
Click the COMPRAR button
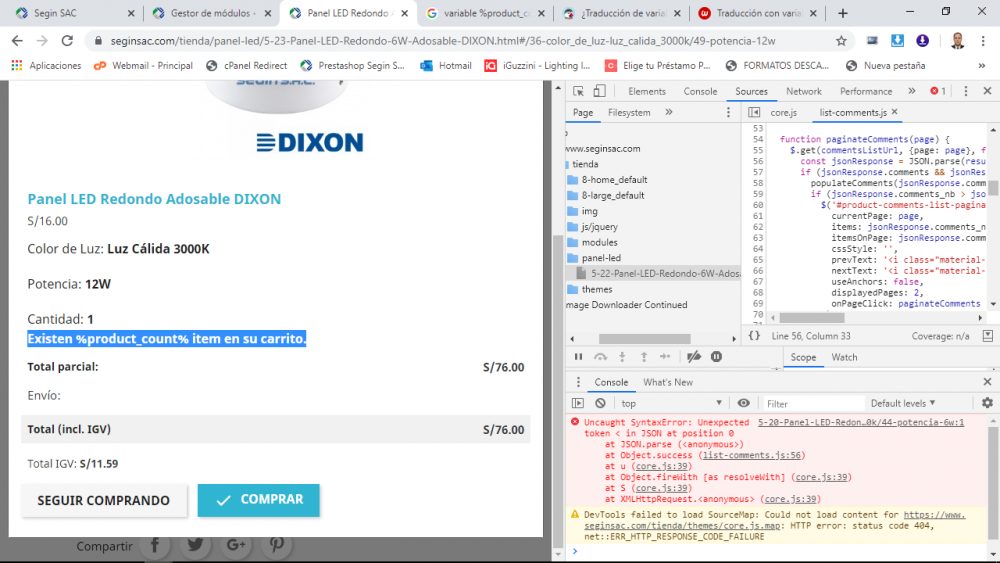click(x=258, y=500)
